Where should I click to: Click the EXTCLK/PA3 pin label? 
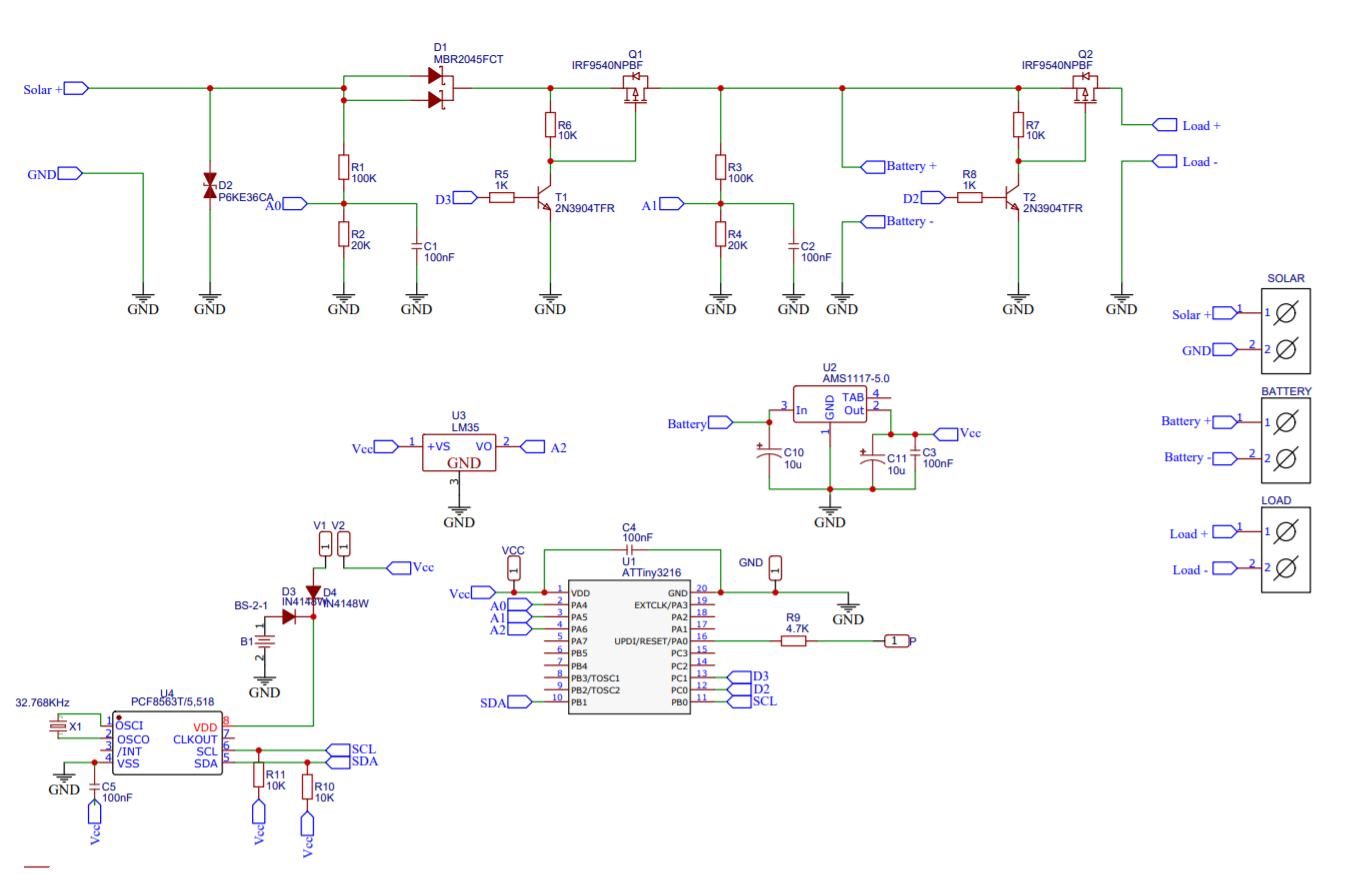tap(661, 605)
